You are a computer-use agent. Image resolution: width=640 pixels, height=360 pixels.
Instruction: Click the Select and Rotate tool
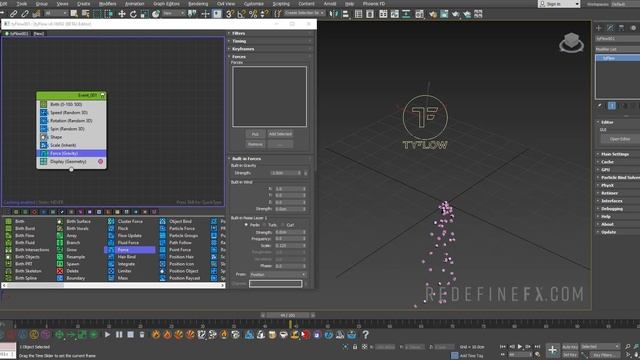pos(133,14)
